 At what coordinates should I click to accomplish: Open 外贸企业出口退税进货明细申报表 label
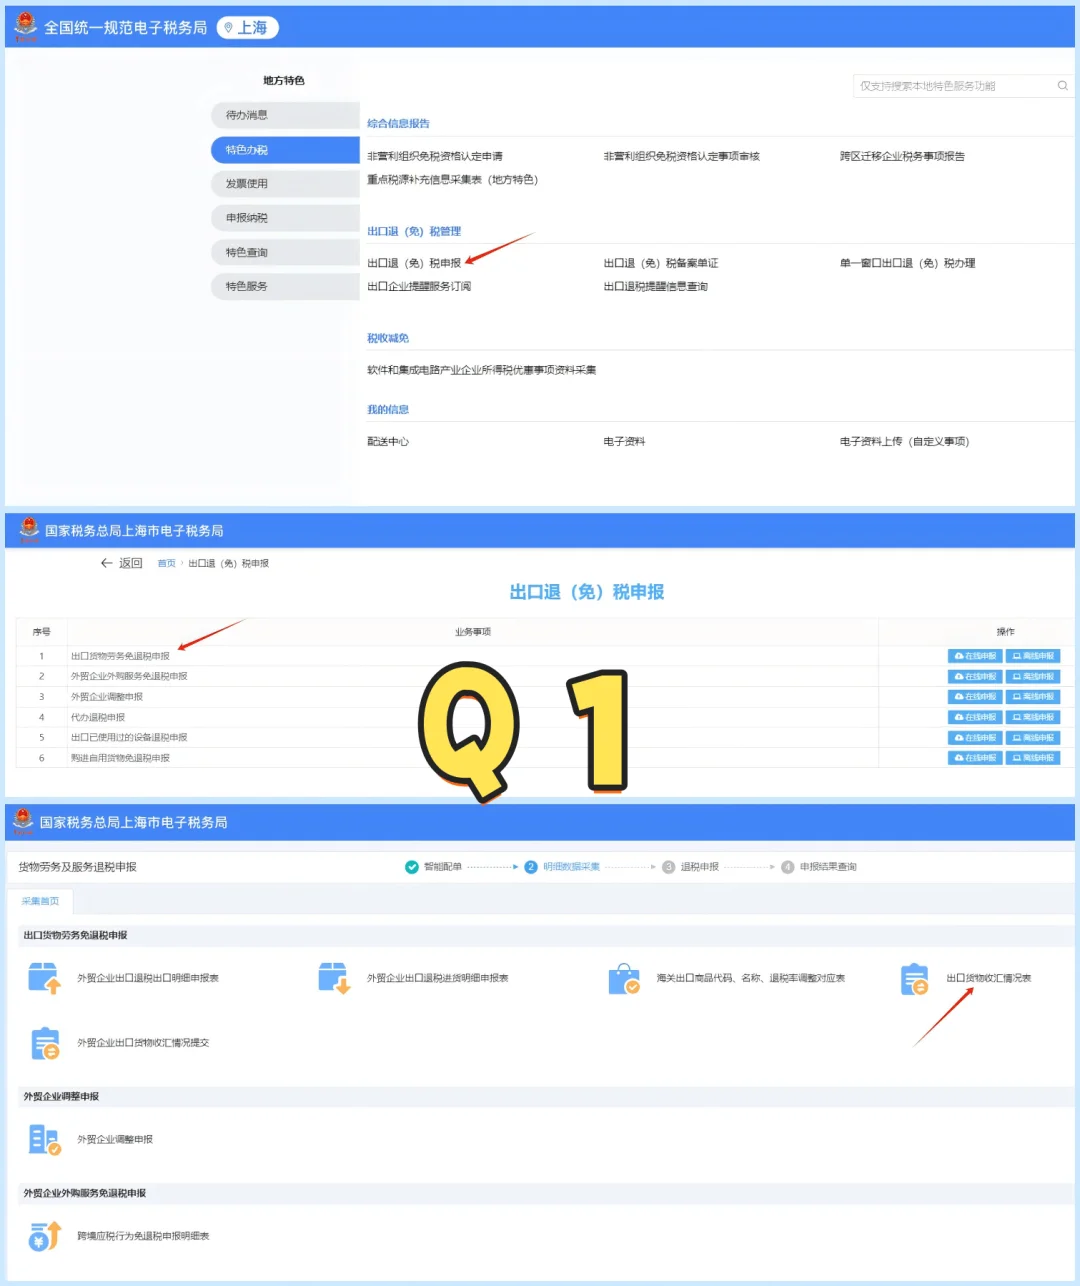[x=438, y=978]
